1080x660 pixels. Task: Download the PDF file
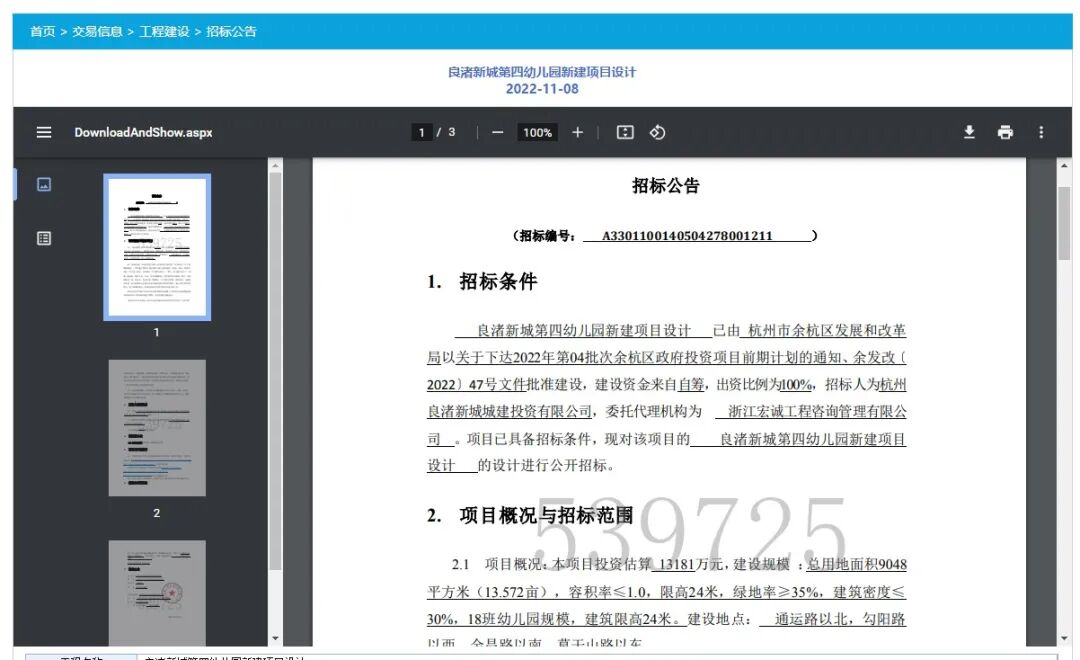(x=969, y=132)
